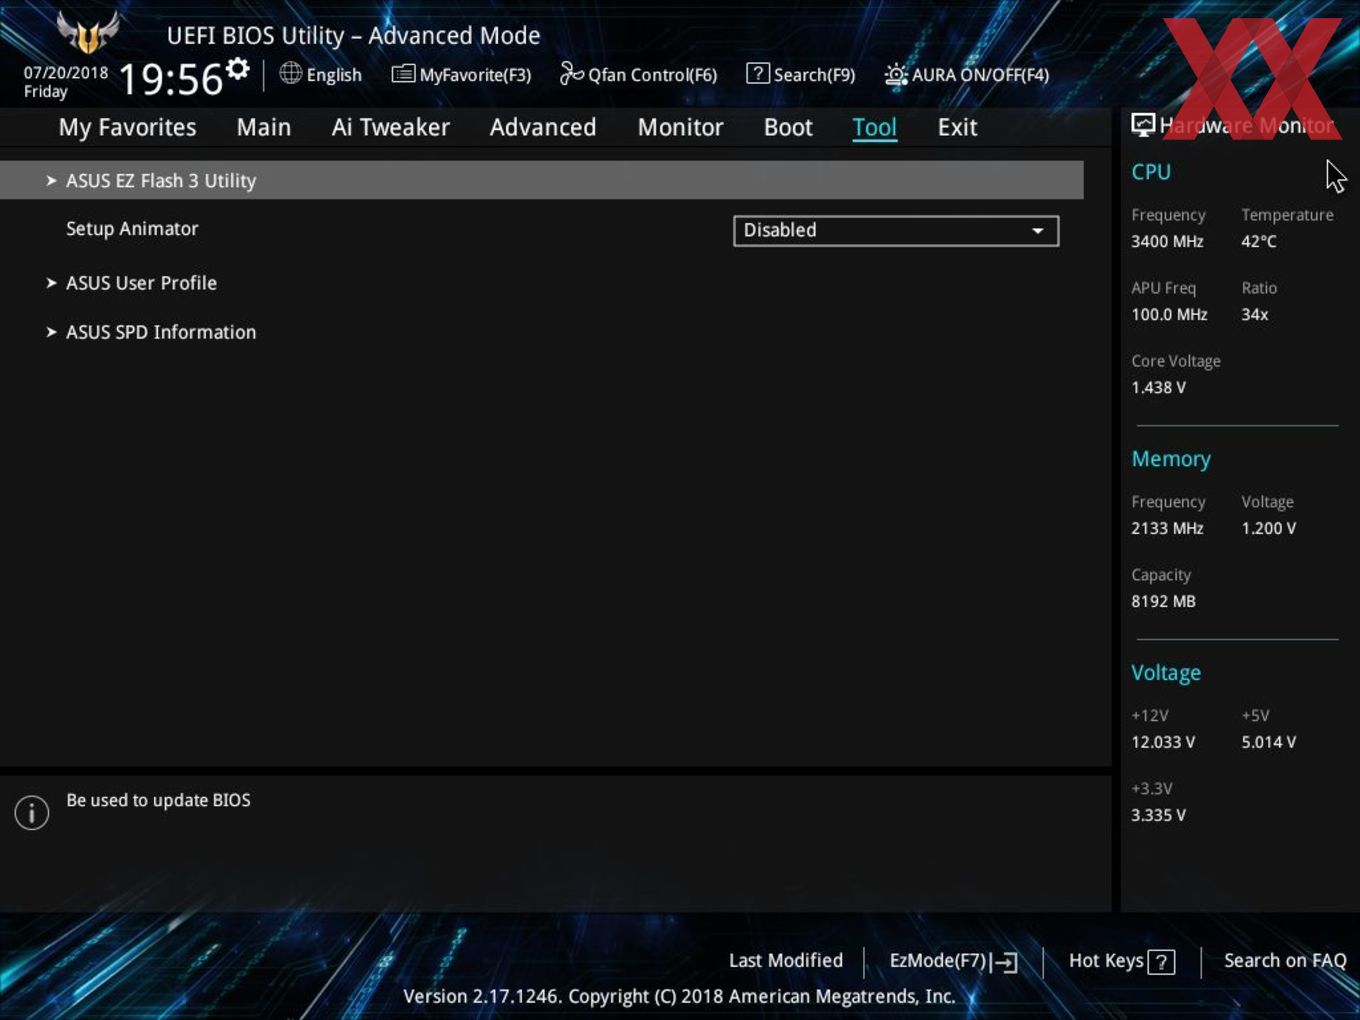Click the Qfan Control fan icon
This screenshot has width=1360, height=1020.
coord(571,73)
